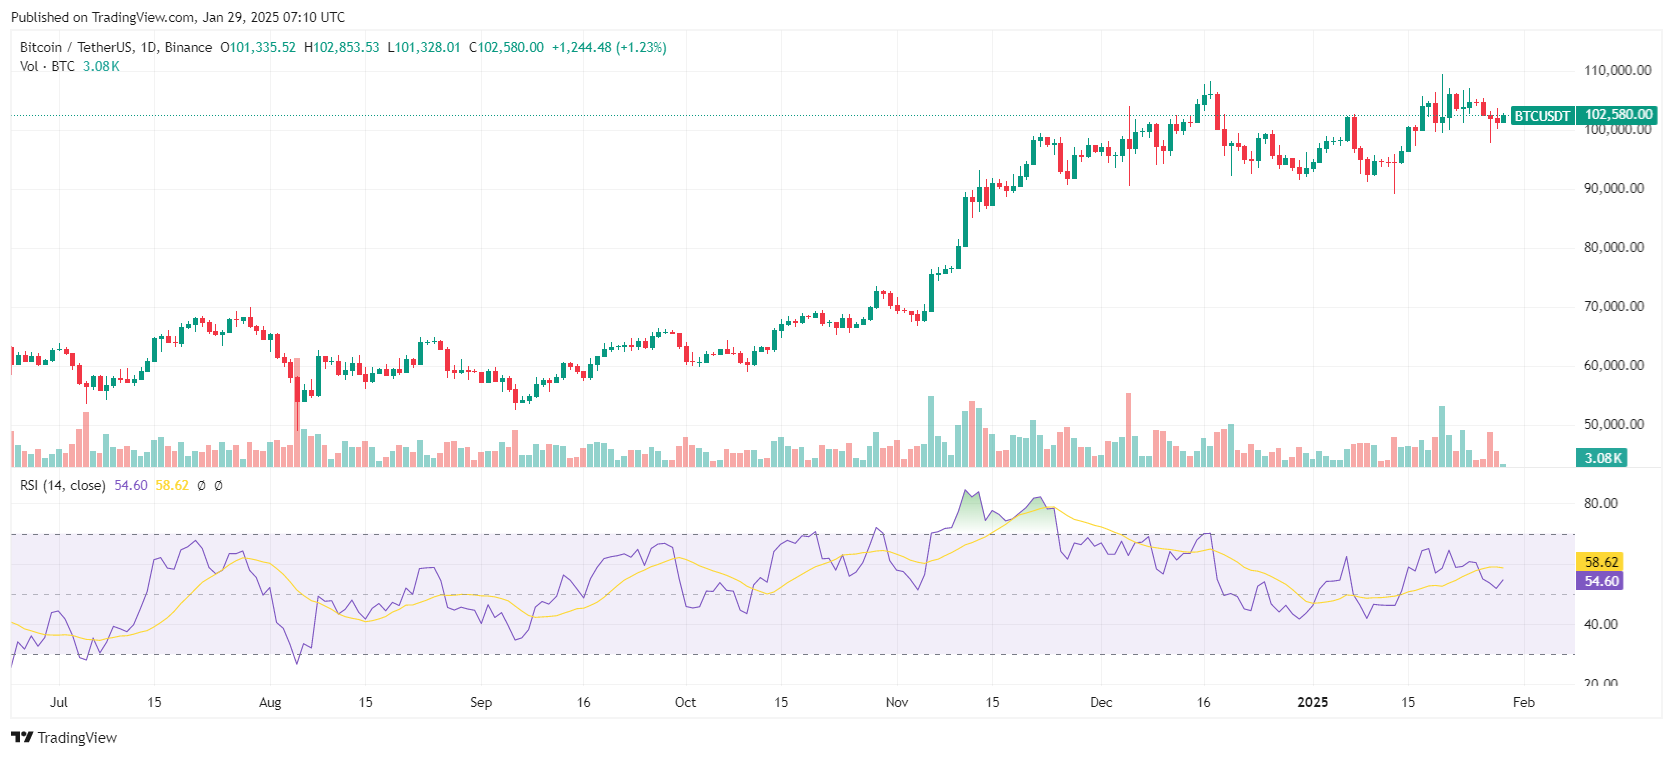This screenshot has height=757, width=1673.
Task: Click the BTCUSDT symbol tag on price axis
Action: tap(1542, 116)
